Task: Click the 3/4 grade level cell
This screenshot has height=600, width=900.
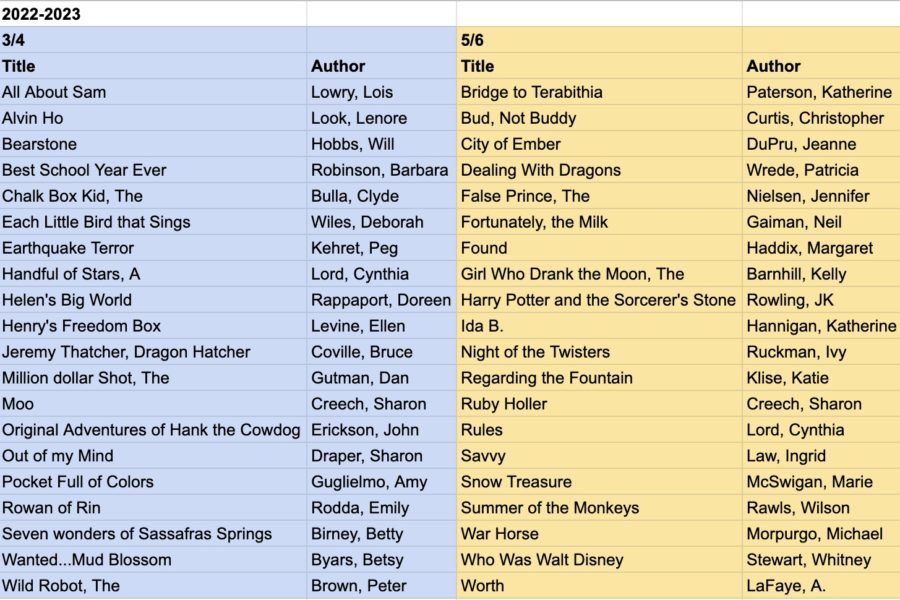Action: pos(153,40)
